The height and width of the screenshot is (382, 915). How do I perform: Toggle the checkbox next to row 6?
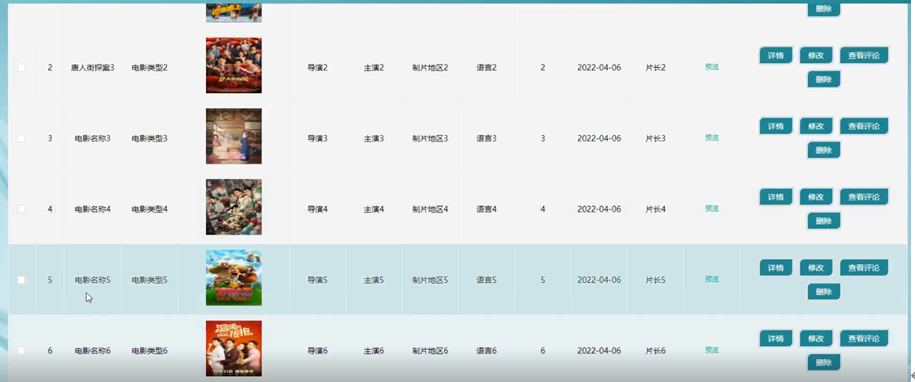point(22,351)
